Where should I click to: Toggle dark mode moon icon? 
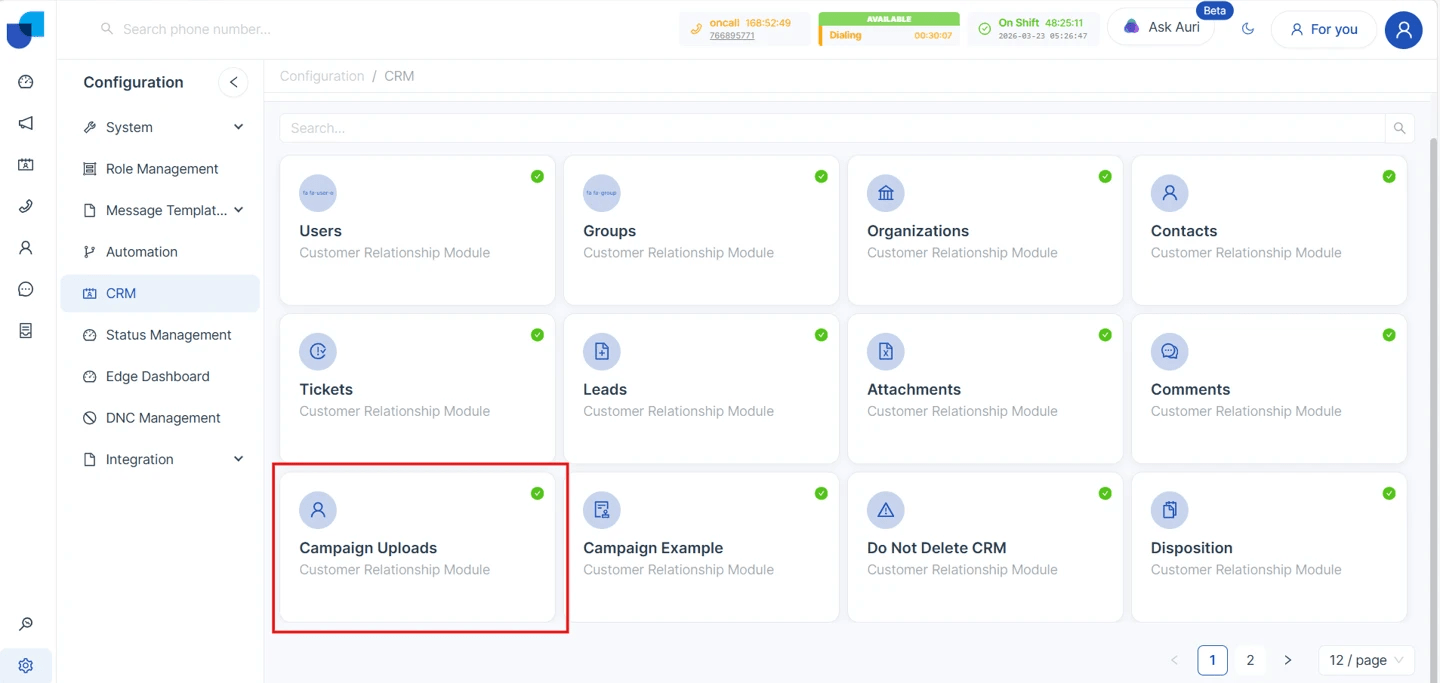point(1248,29)
